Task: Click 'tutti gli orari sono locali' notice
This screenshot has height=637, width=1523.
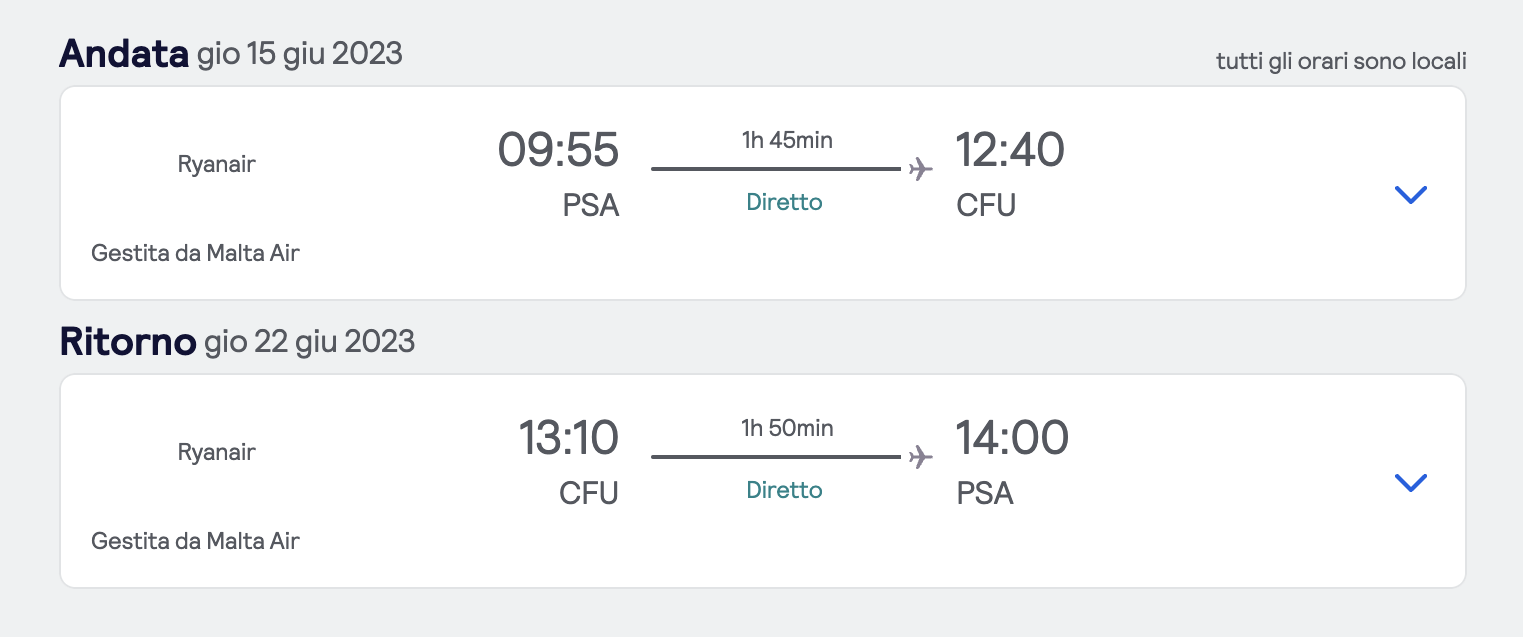Action: click(1341, 62)
